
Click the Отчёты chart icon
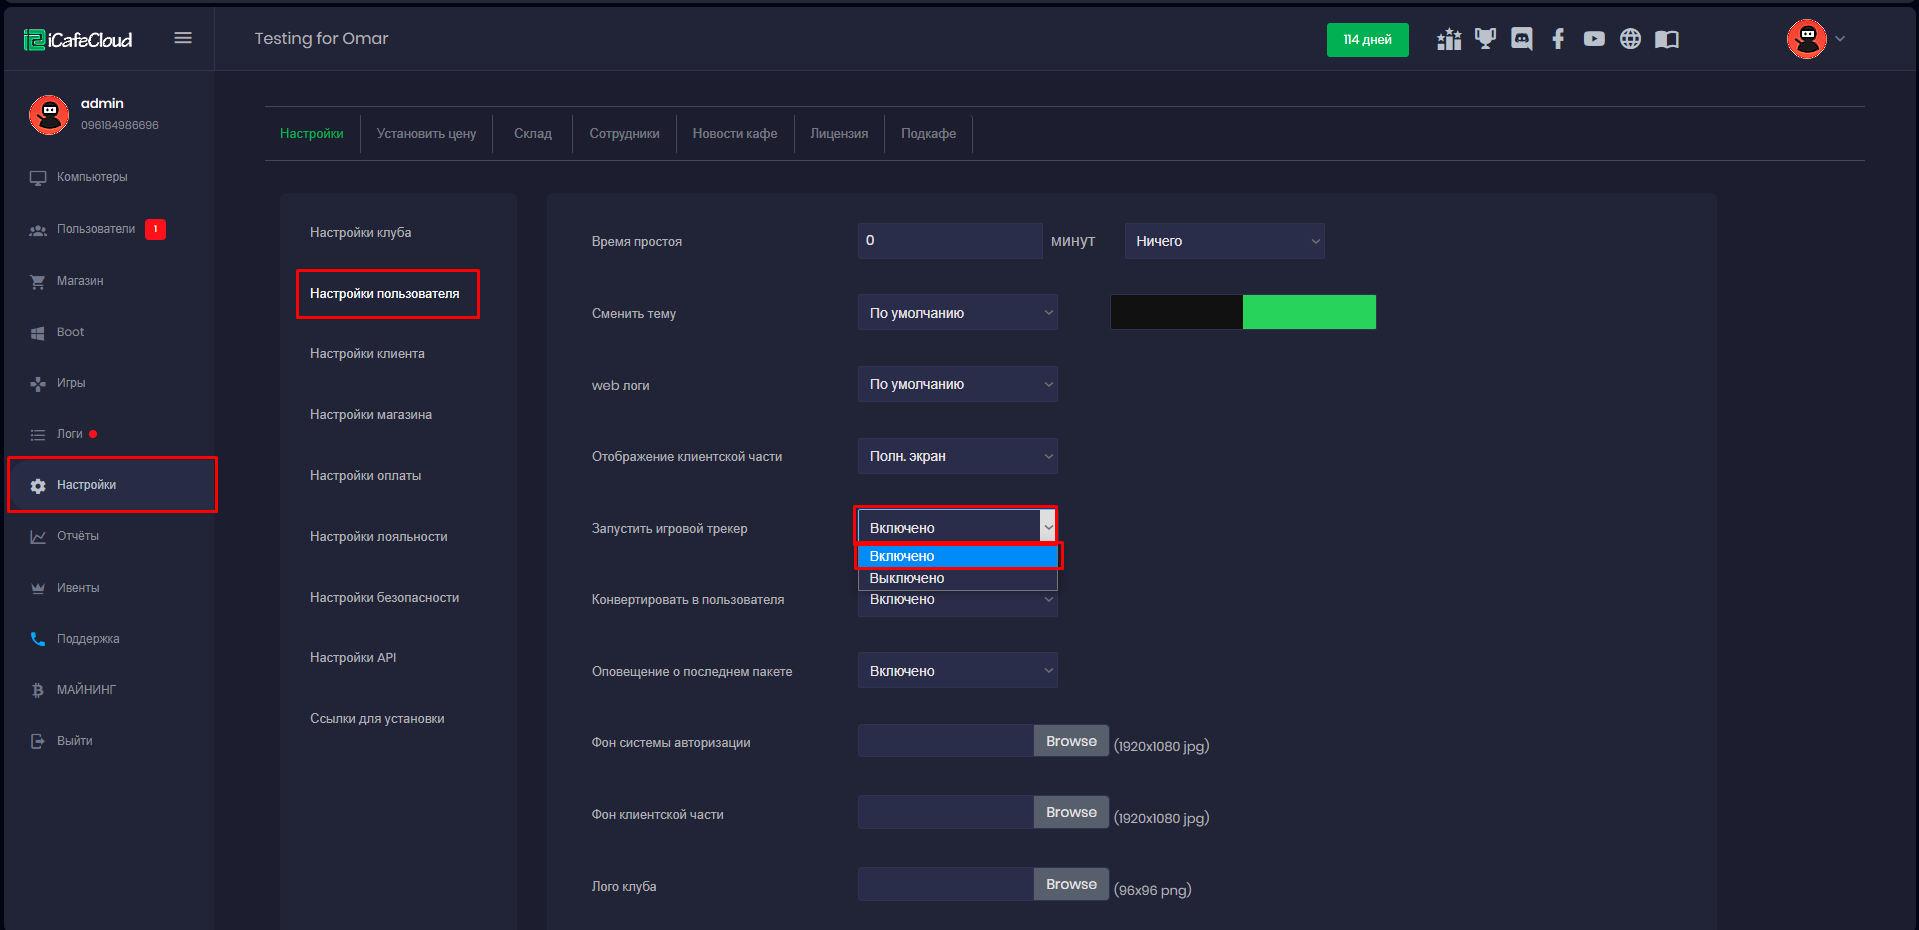[38, 536]
